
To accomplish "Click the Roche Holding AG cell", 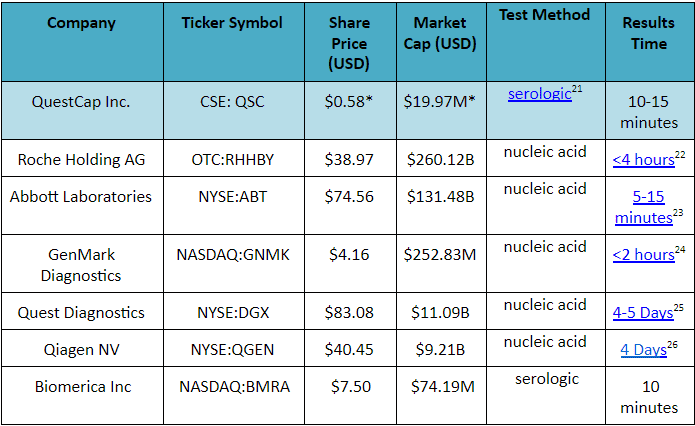I will tap(82, 158).
